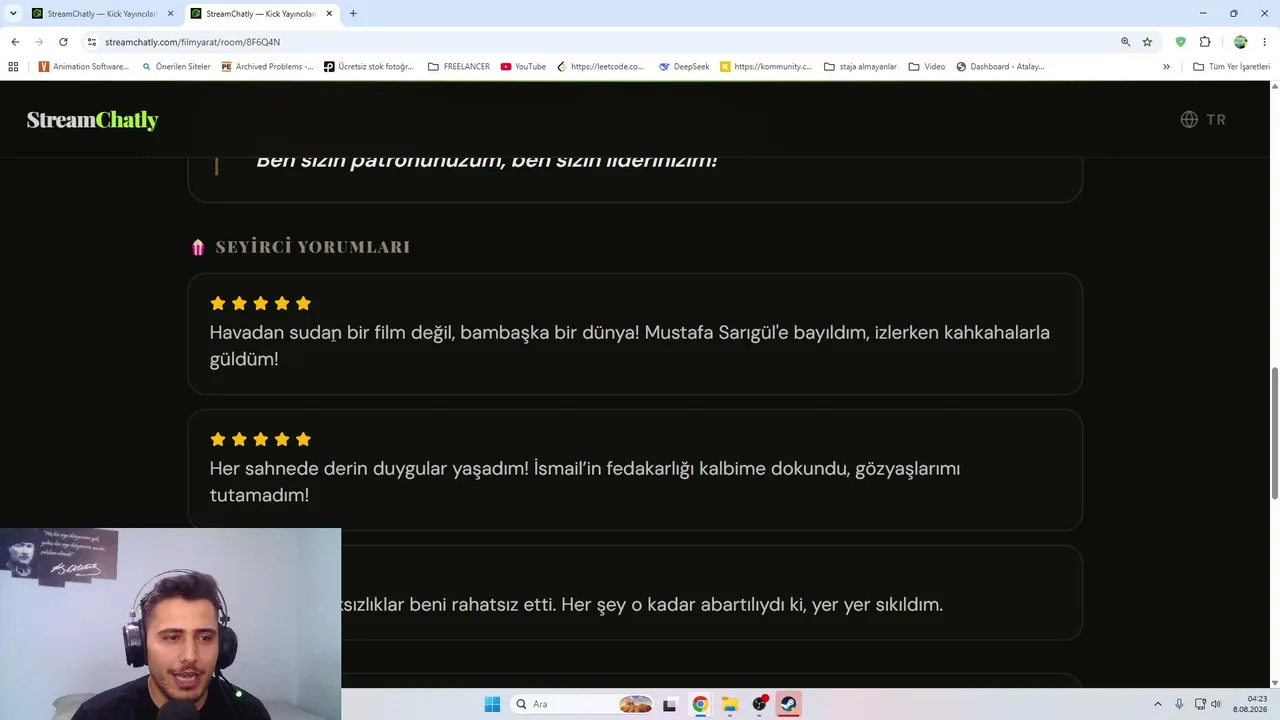Open the Chrome profile avatar
The width and height of the screenshot is (1280, 720).
coord(1240,42)
